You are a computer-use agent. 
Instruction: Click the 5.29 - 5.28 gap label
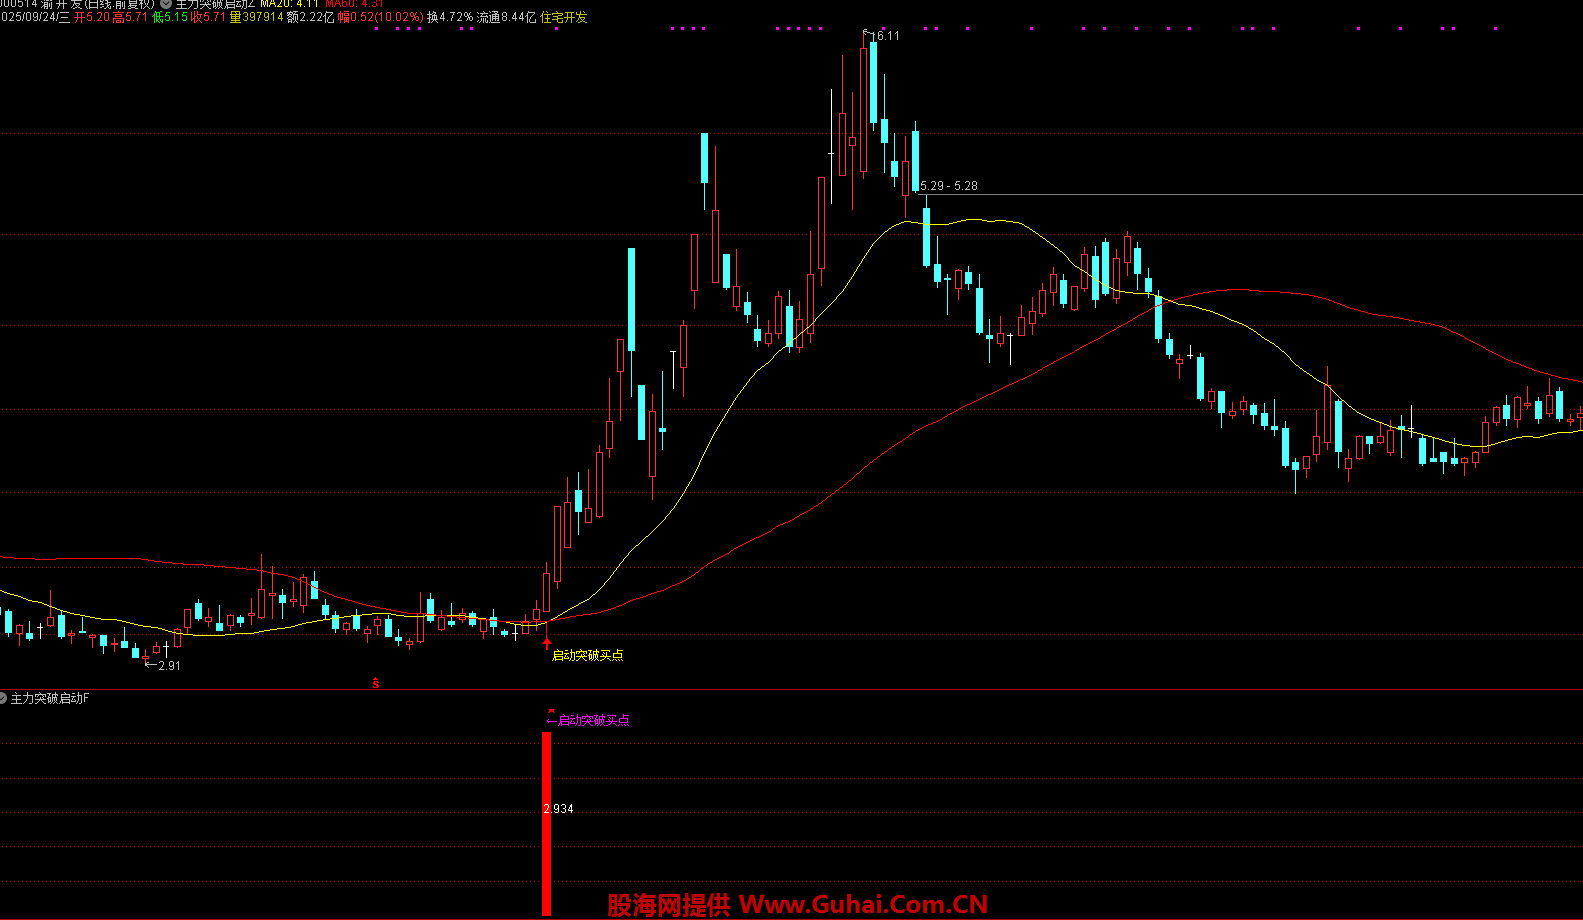949,186
